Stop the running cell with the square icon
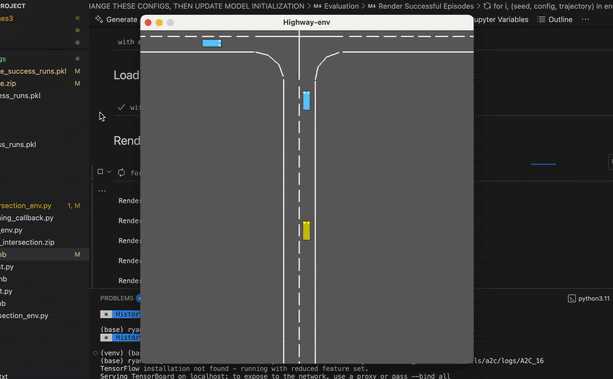 [100, 172]
